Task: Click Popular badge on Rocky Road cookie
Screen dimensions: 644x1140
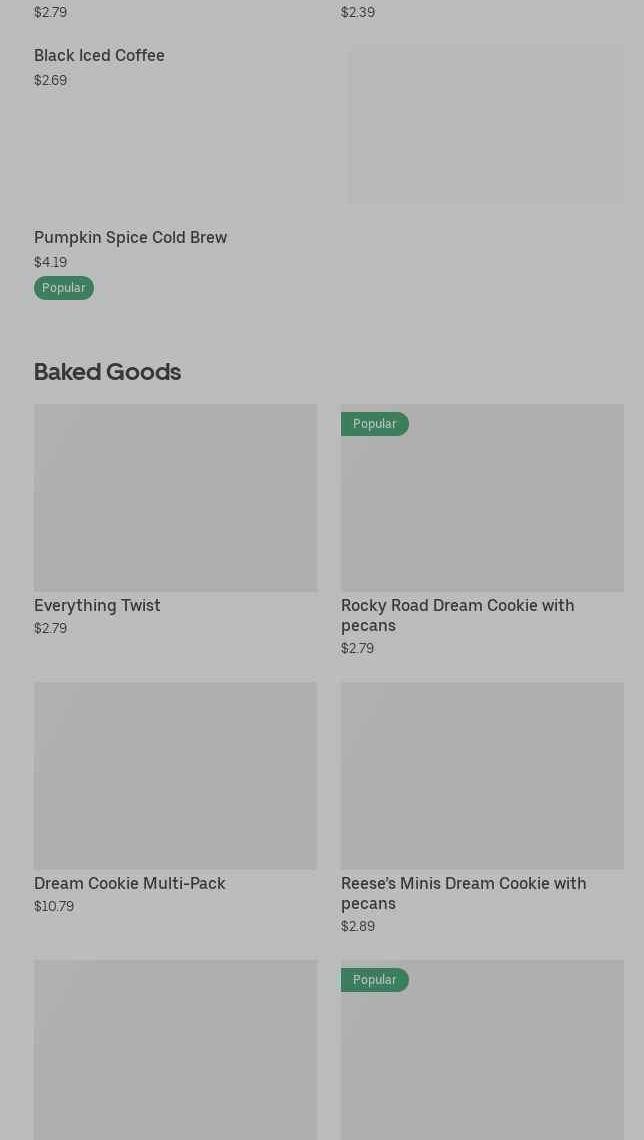Action: click(374, 424)
